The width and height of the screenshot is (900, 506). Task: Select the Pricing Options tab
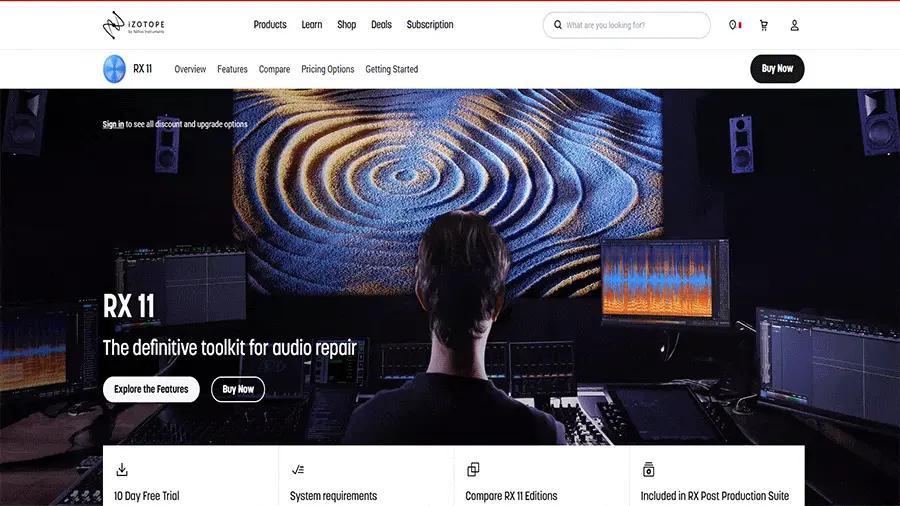(x=327, y=69)
